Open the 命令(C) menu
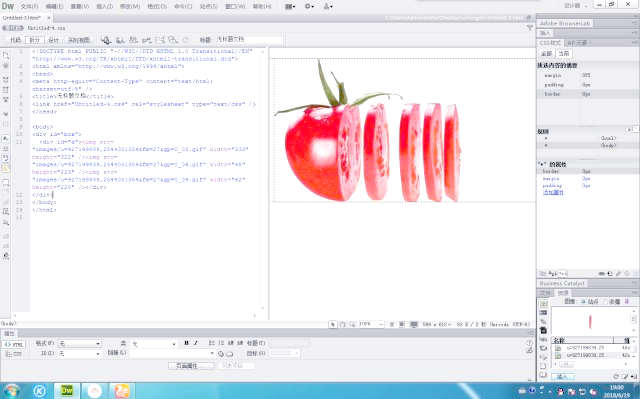The height and width of the screenshot is (399, 640). [183, 7]
